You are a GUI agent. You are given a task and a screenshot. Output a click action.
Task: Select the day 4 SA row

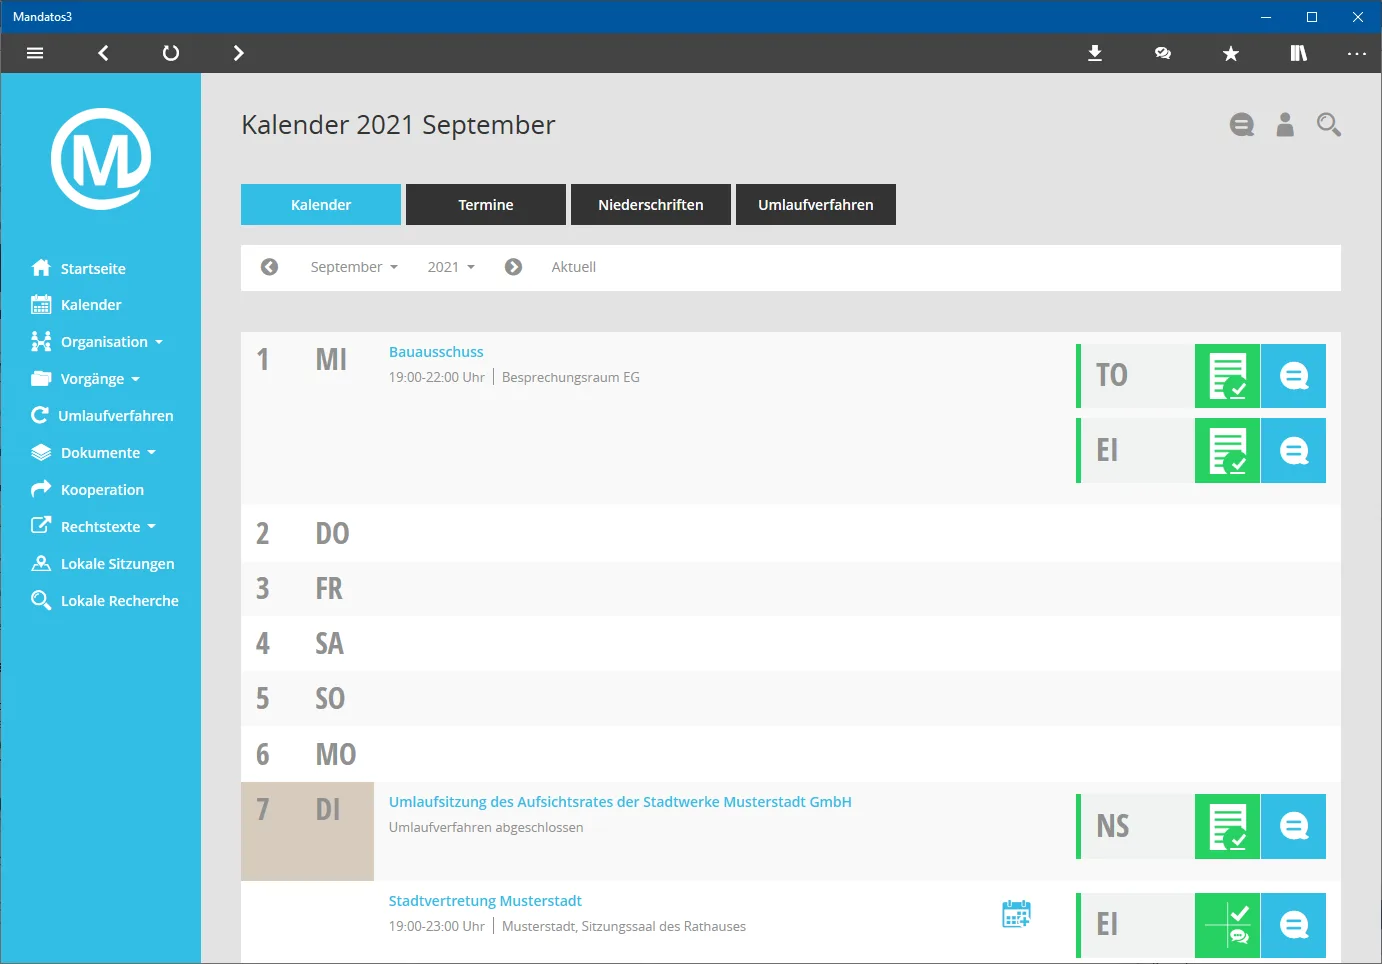(791, 643)
